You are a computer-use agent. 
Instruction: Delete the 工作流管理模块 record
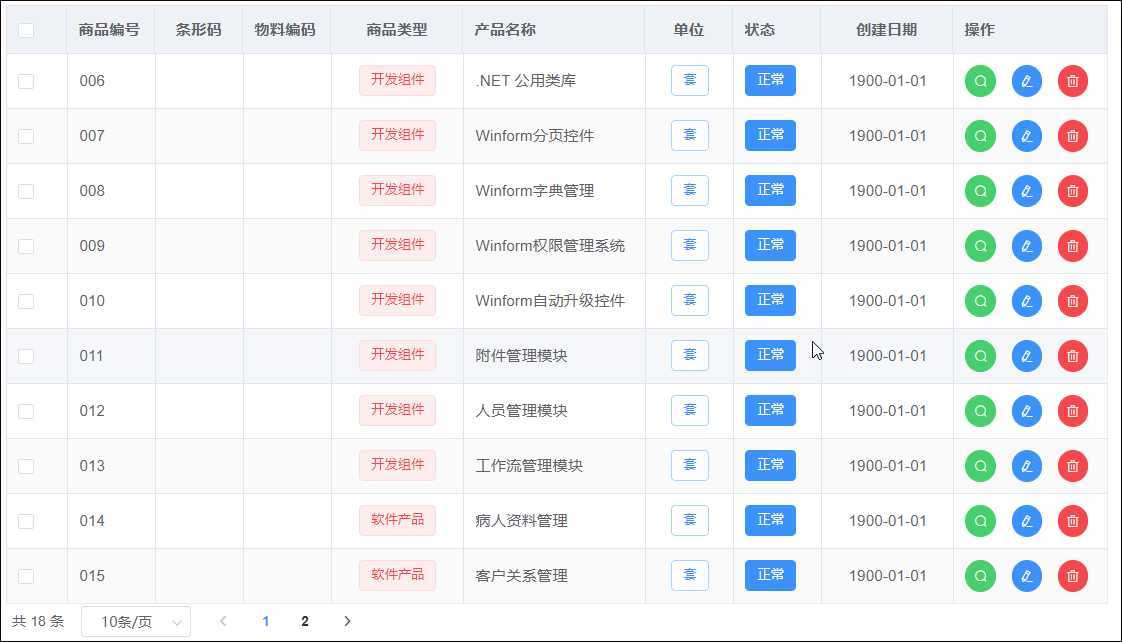(x=1072, y=465)
